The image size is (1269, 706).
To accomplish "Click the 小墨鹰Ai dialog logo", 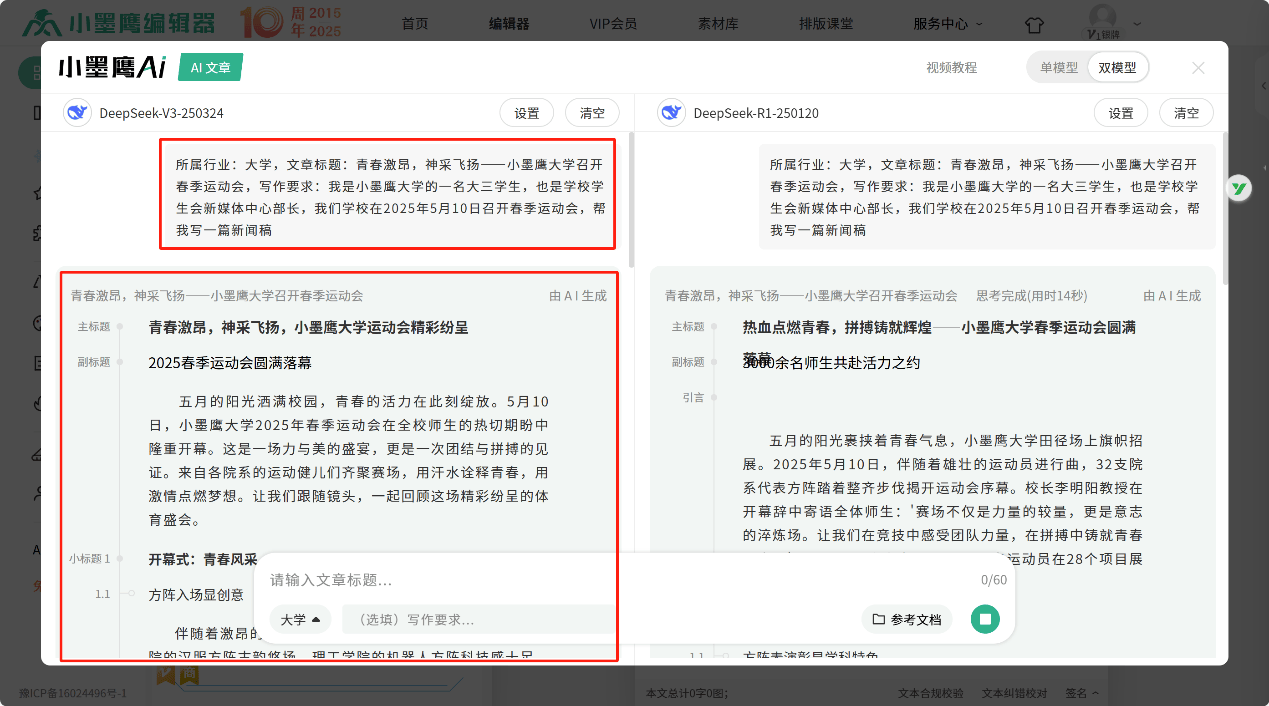I will 111,68.
